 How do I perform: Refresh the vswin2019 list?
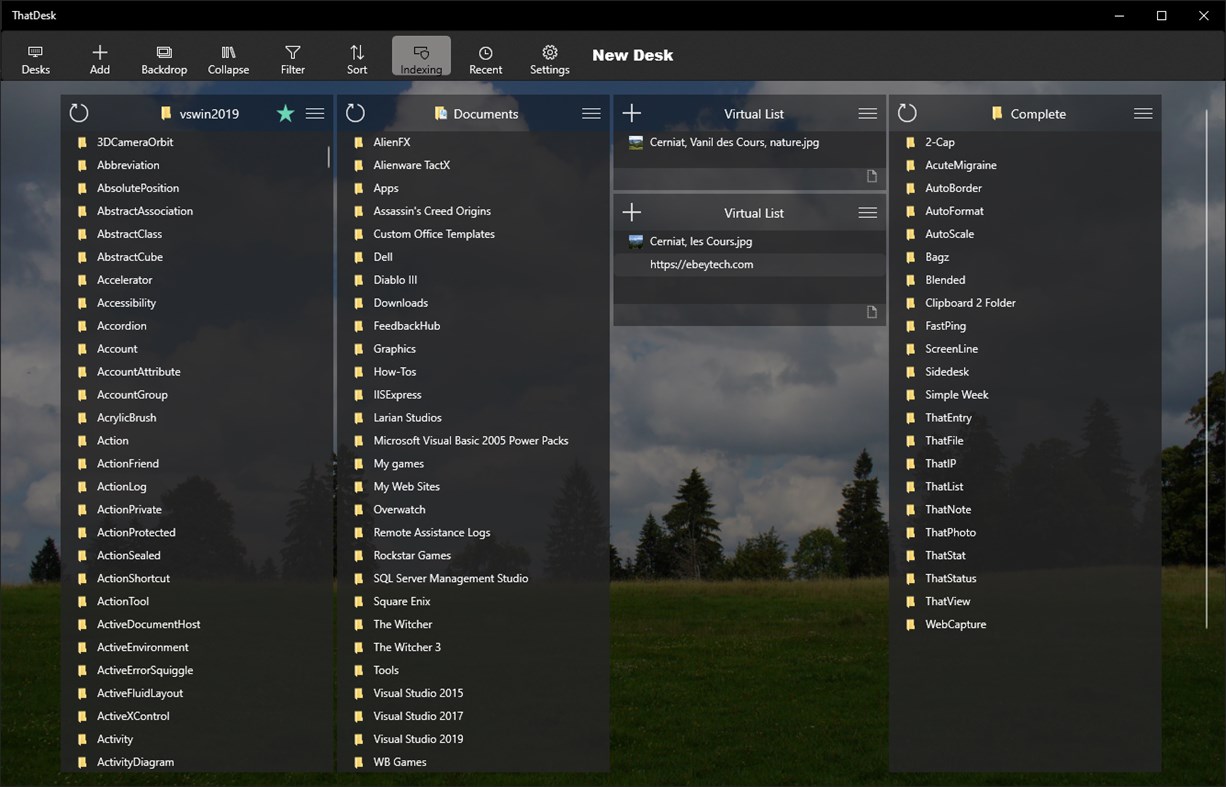point(78,113)
